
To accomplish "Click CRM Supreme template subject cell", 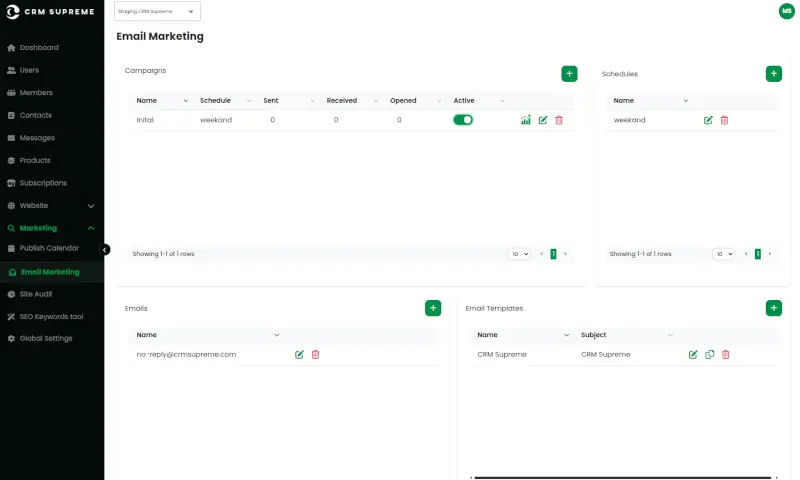I will (x=606, y=355).
